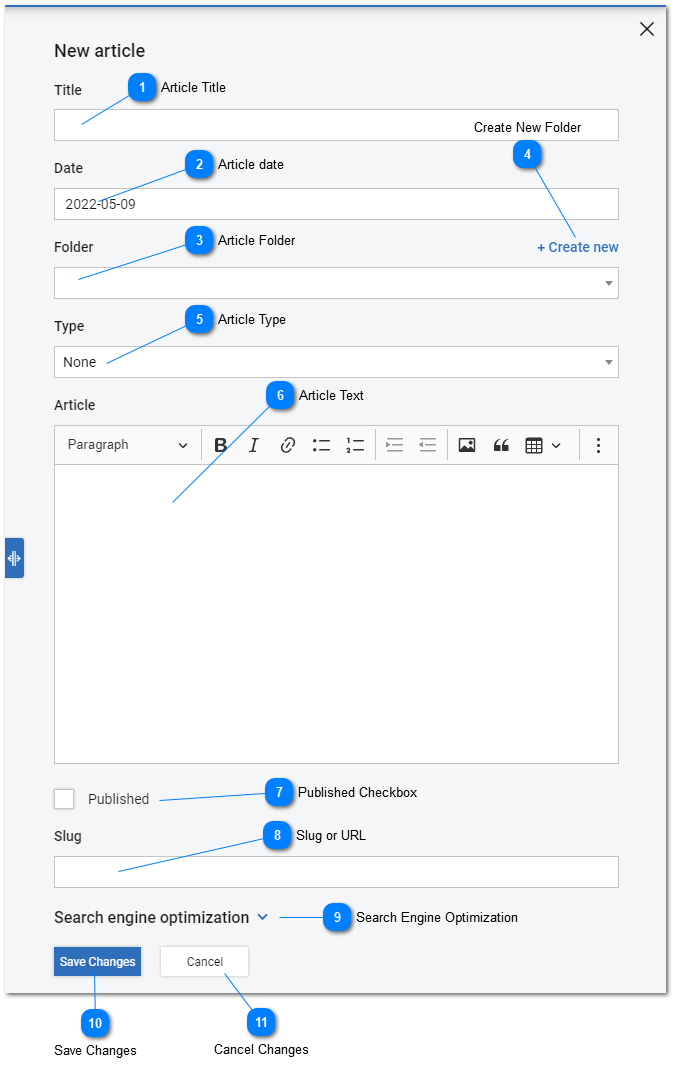Click the side panel resize handle
Screen dimensions: 675x1074
point(14,558)
